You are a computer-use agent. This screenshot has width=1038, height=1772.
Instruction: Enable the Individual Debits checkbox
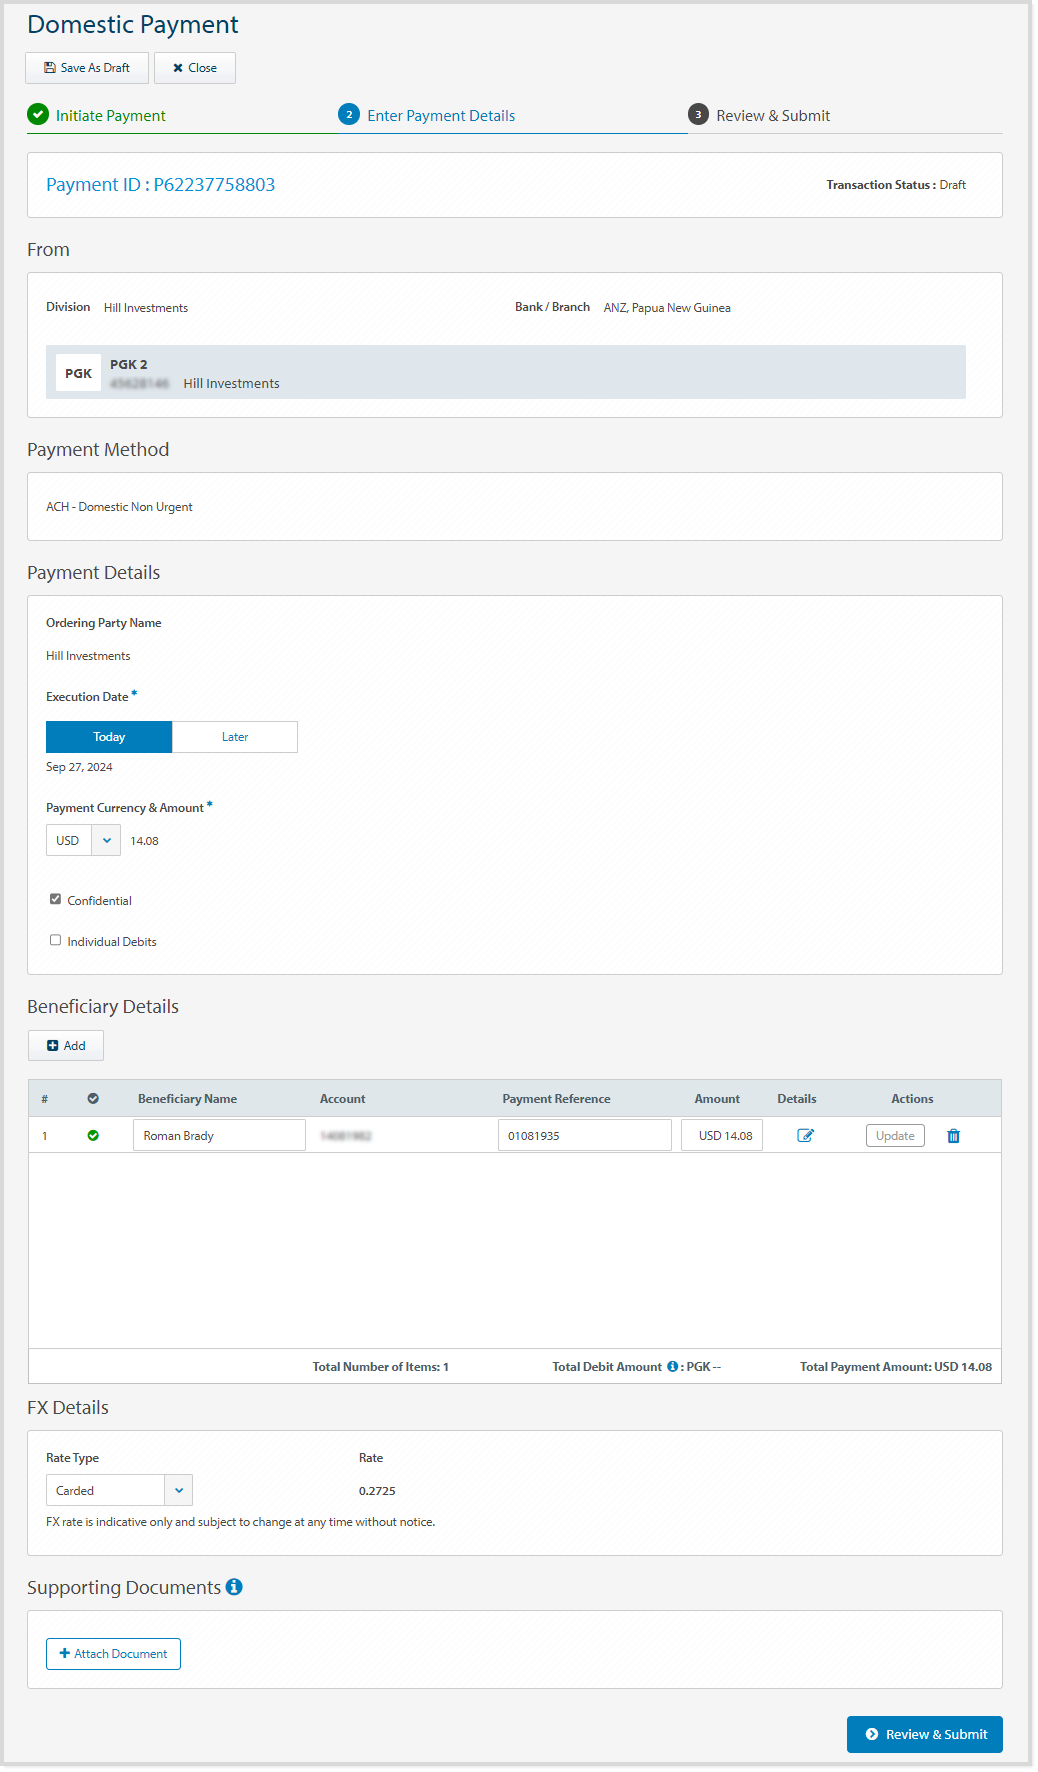click(56, 940)
